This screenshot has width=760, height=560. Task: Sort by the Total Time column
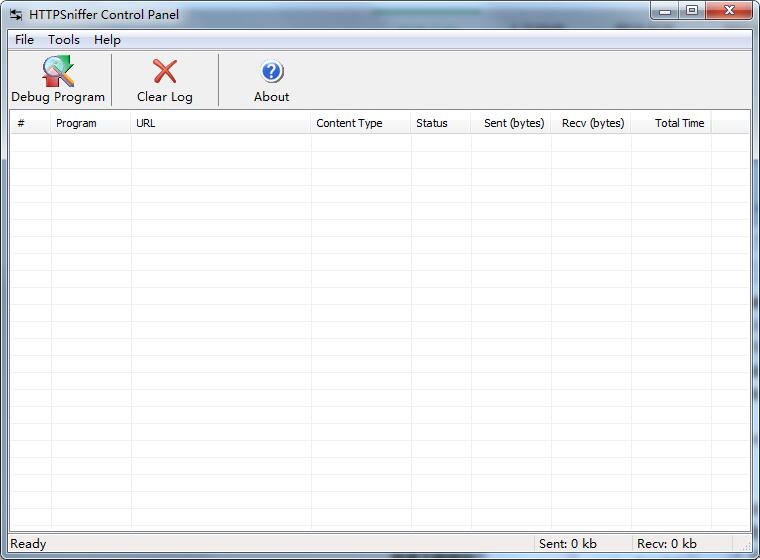[671, 123]
